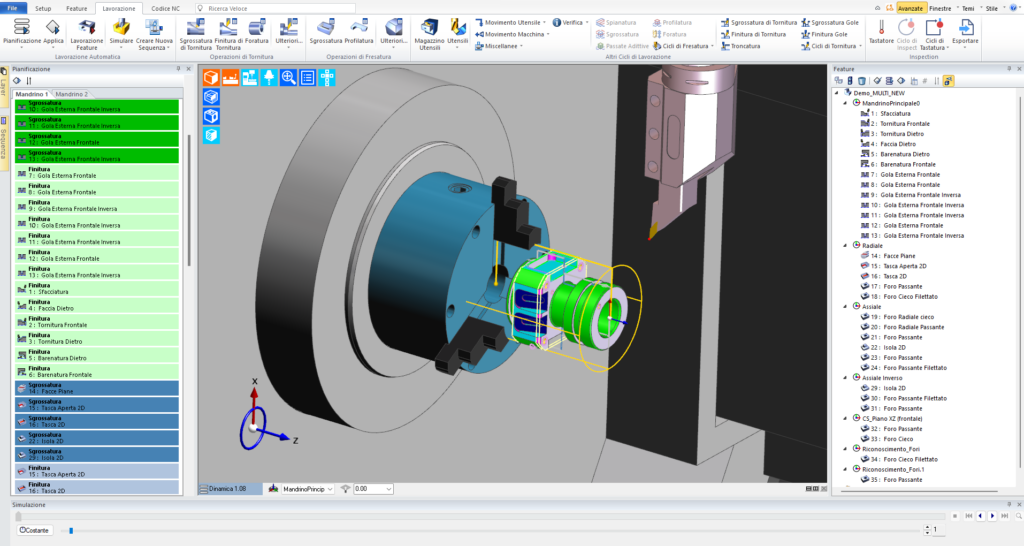The width and height of the screenshot is (1024, 546).
Task: Click the highlighted Feature toolbar icon
Action: [x=948, y=81]
